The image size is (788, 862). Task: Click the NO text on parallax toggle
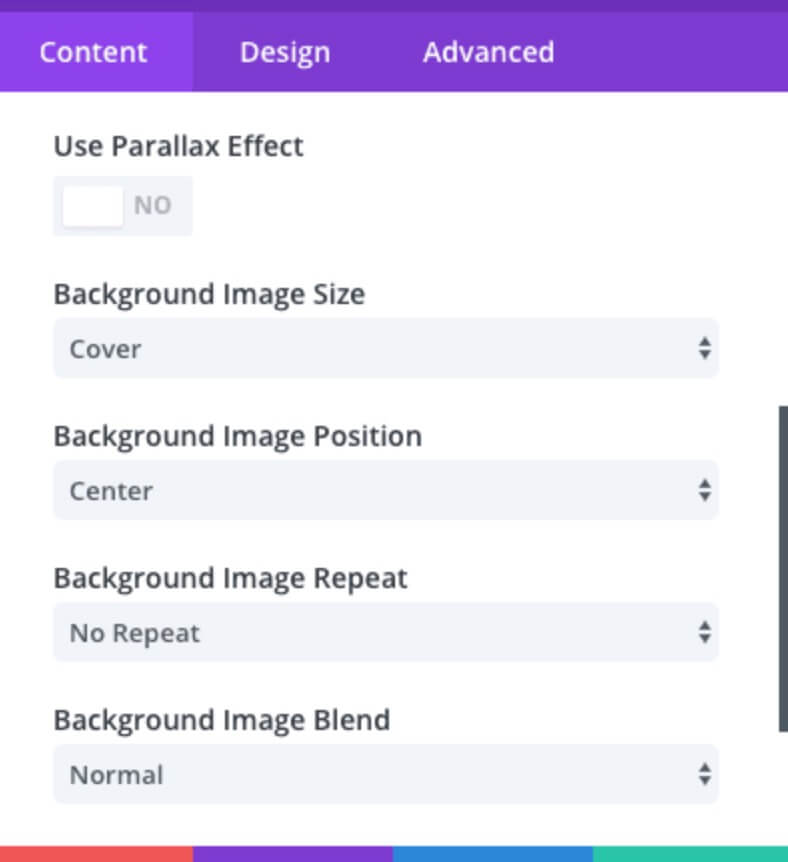tap(153, 205)
